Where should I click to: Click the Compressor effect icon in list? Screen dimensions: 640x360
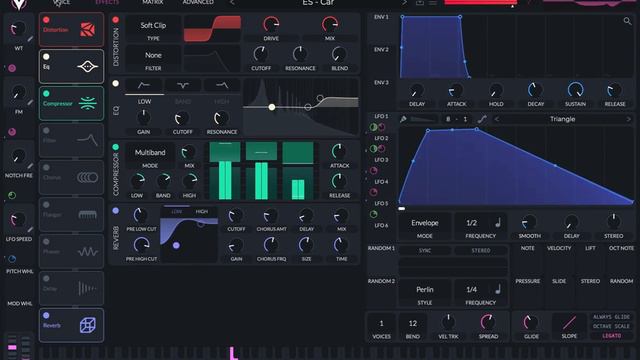coord(88,103)
